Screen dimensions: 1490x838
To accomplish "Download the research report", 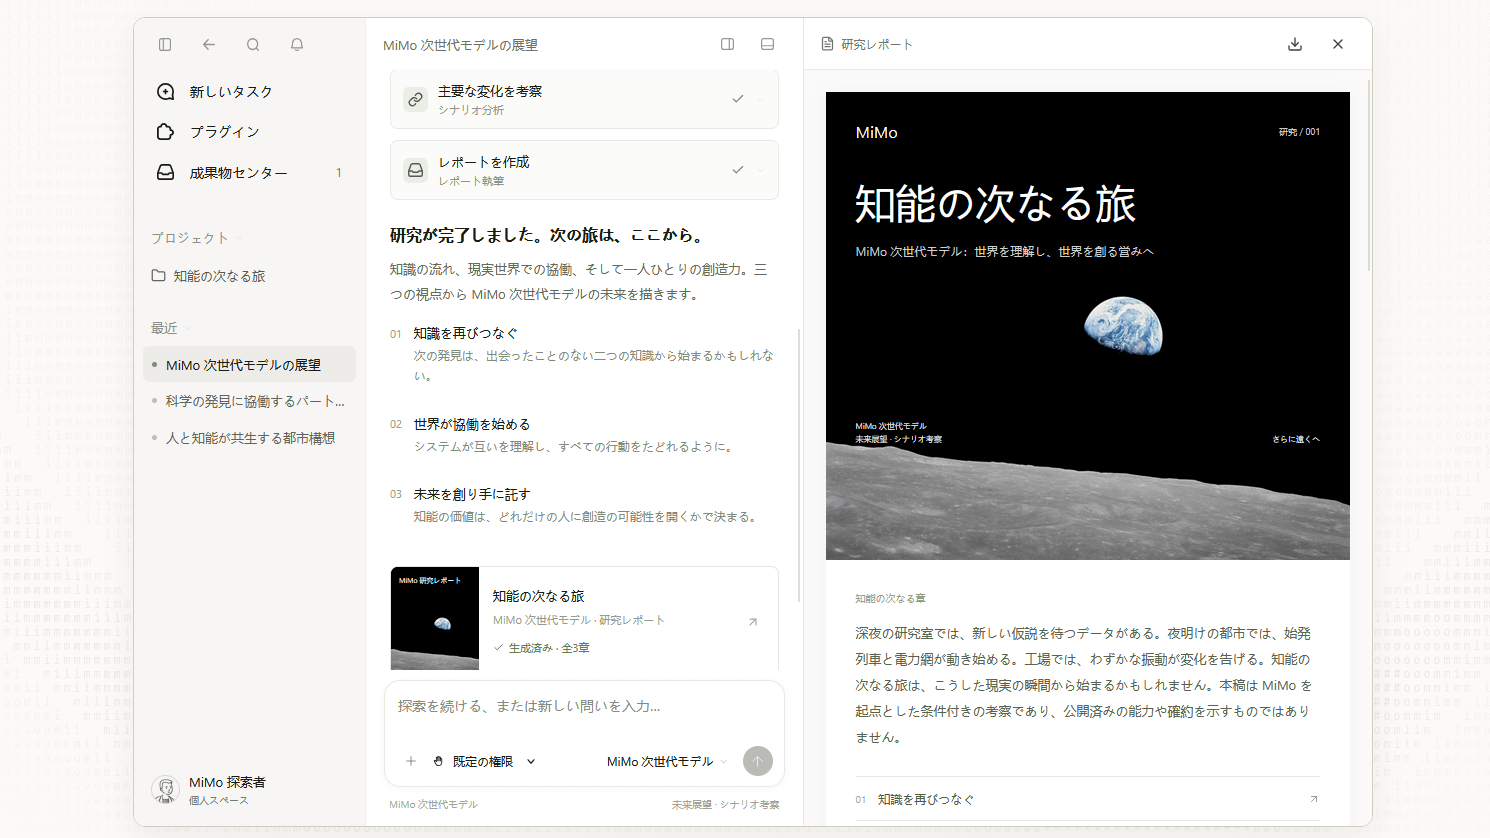I will pyautogui.click(x=1295, y=44).
